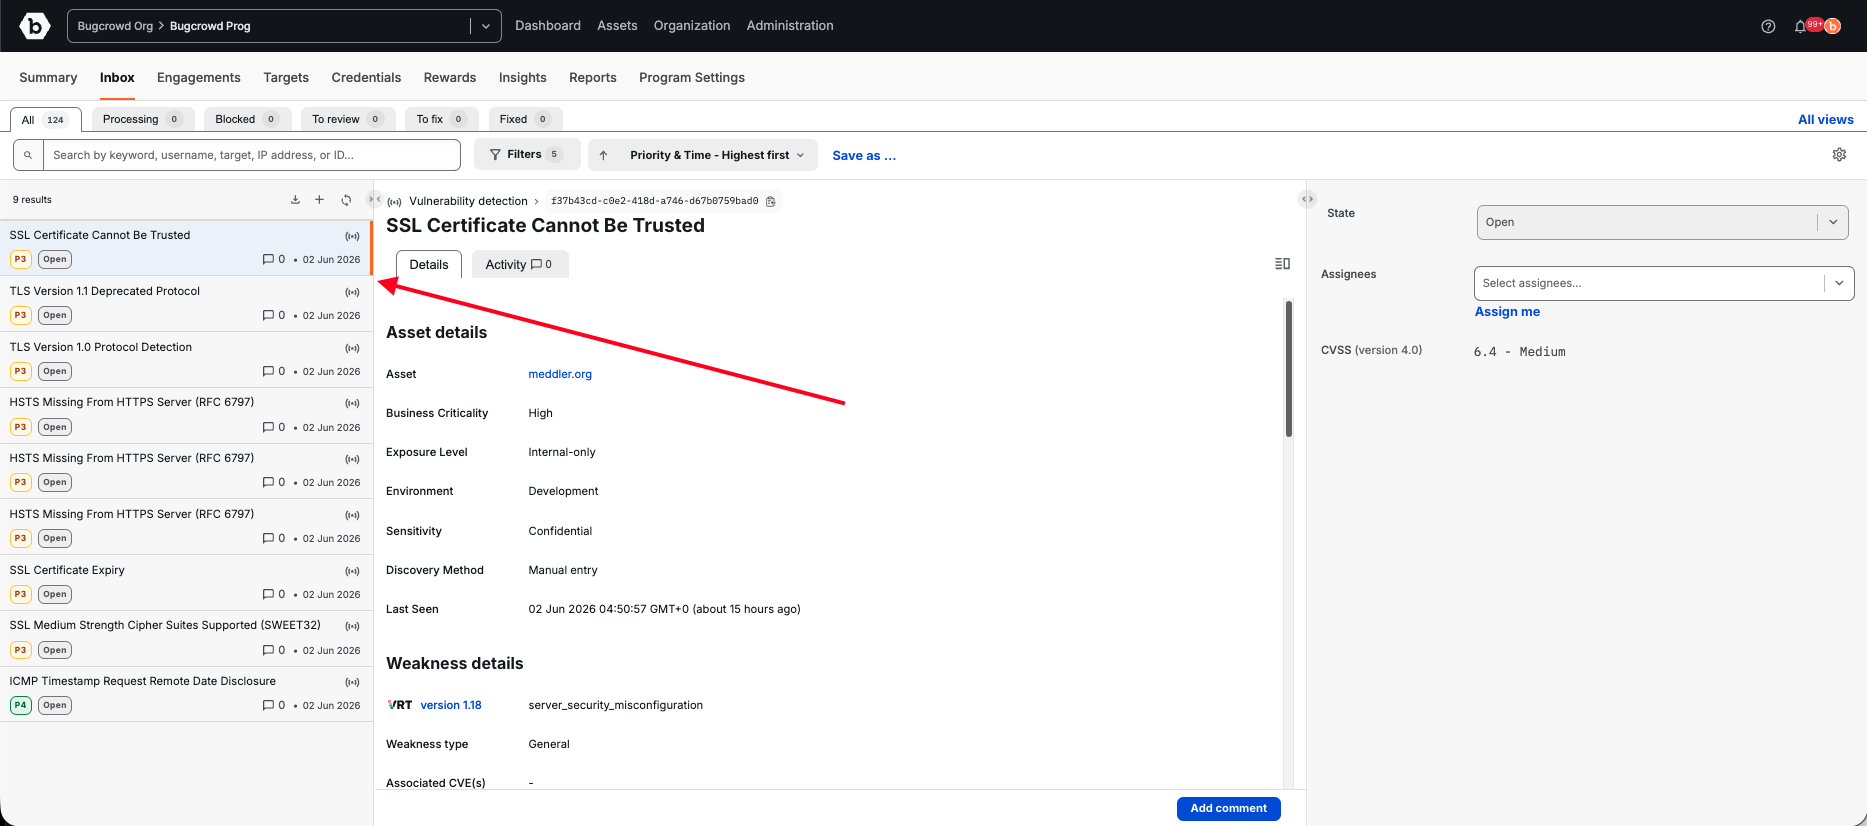The image size is (1867, 826).
Task: Open Organization menu item
Action: [x=692, y=26]
